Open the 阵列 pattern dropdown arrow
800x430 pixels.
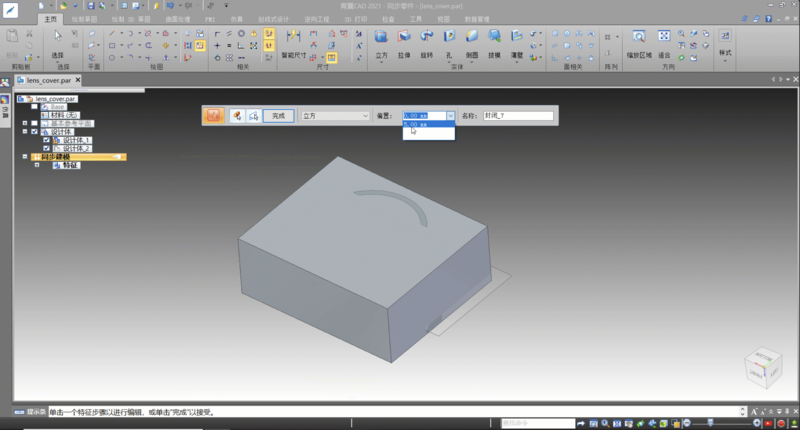tap(617, 37)
